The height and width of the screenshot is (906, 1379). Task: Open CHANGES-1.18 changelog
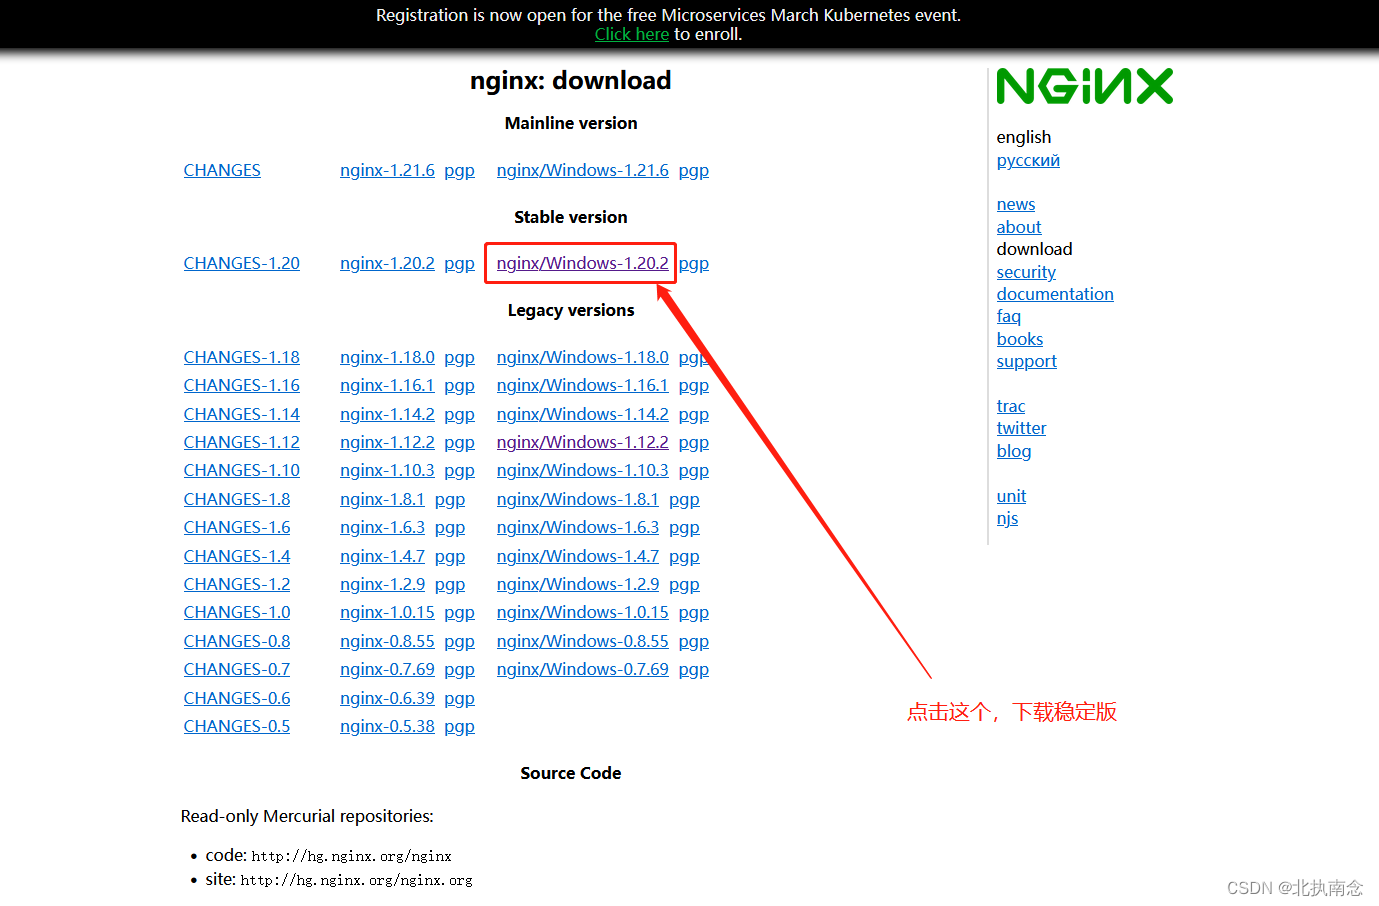pyautogui.click(x=241, y=357)
